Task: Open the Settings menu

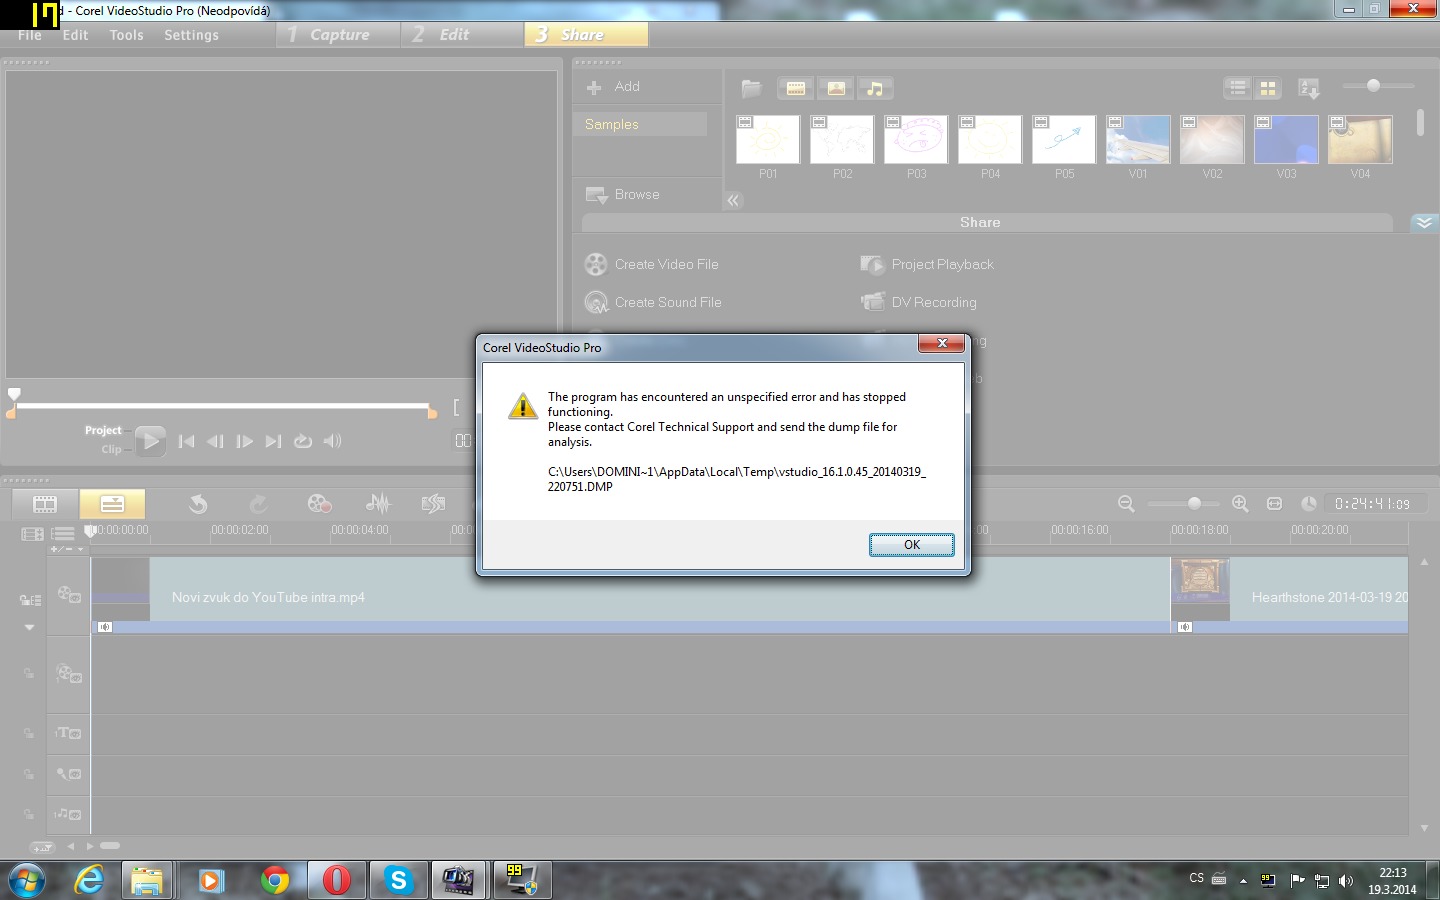Action: pyautogui.click(x=191, y=35)
